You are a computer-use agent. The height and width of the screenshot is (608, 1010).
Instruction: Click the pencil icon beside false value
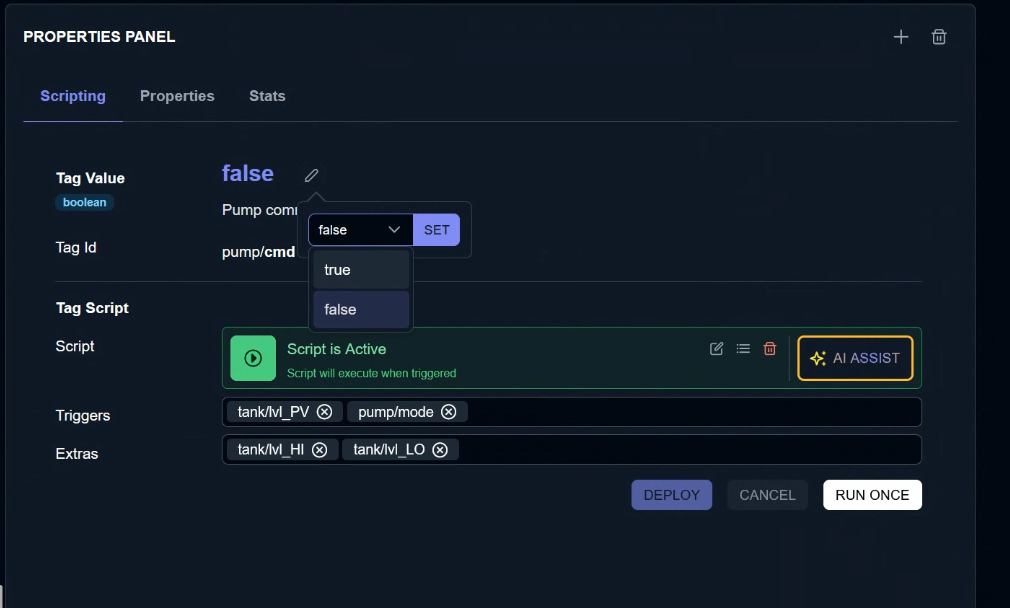pos(312,175)
